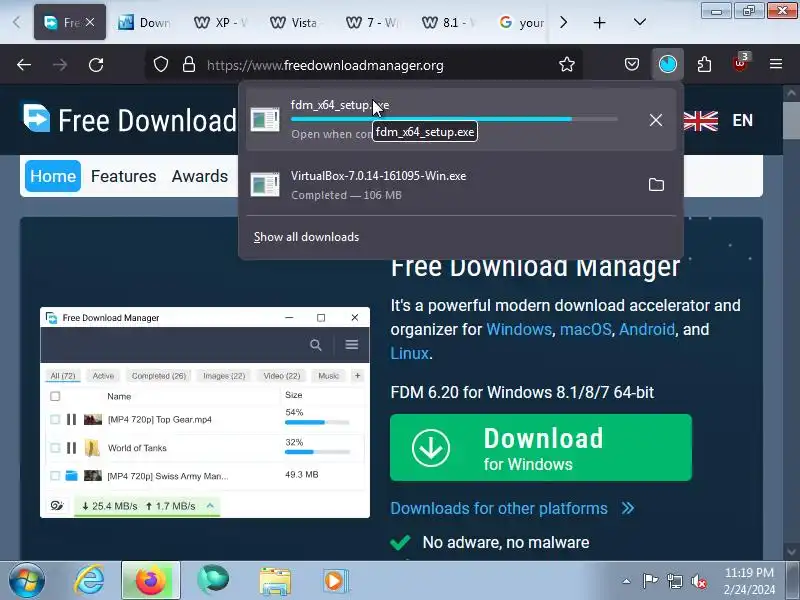Viewport: 800px width, 600px height.
Task: Click the page scrollbar down arrow
Action: [x=791, y=551]
